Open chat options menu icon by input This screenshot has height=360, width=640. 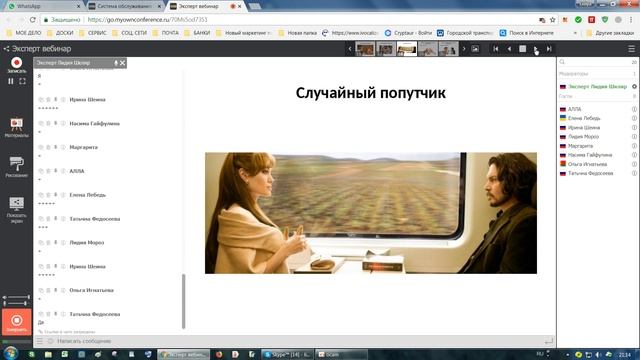(40, 341)
